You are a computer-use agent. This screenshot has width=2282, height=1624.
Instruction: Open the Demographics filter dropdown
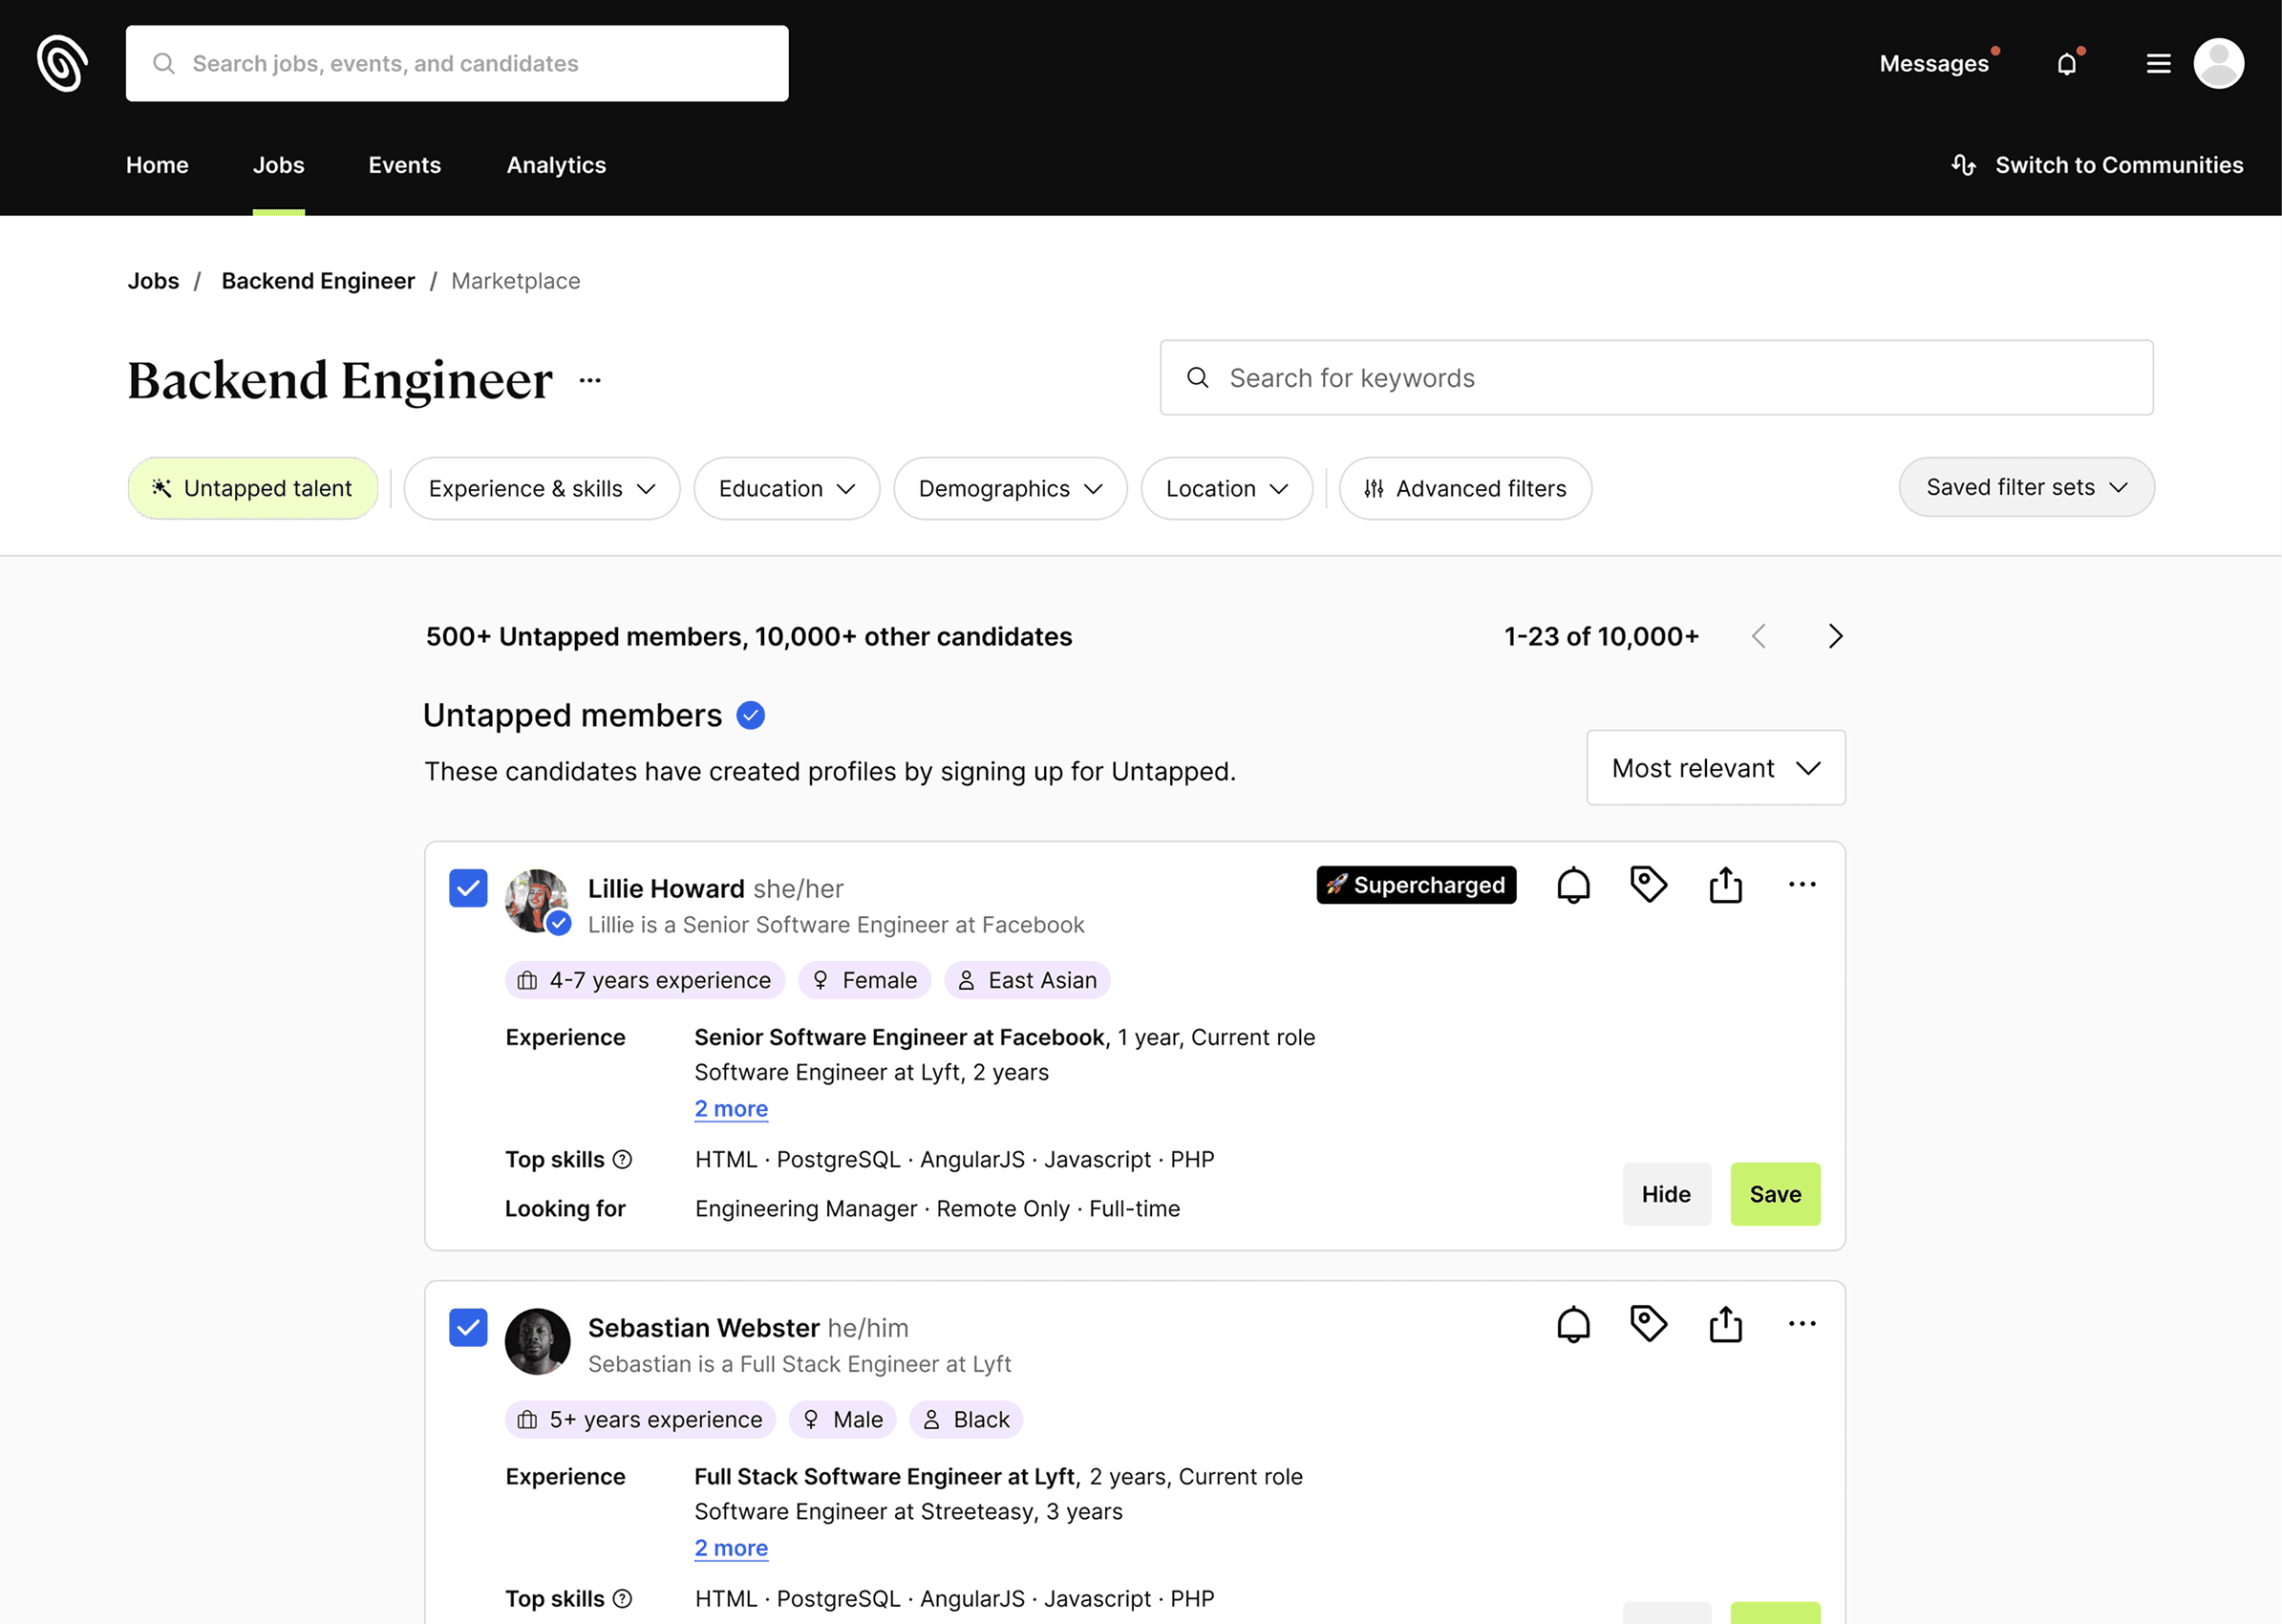coord(1009,488)
